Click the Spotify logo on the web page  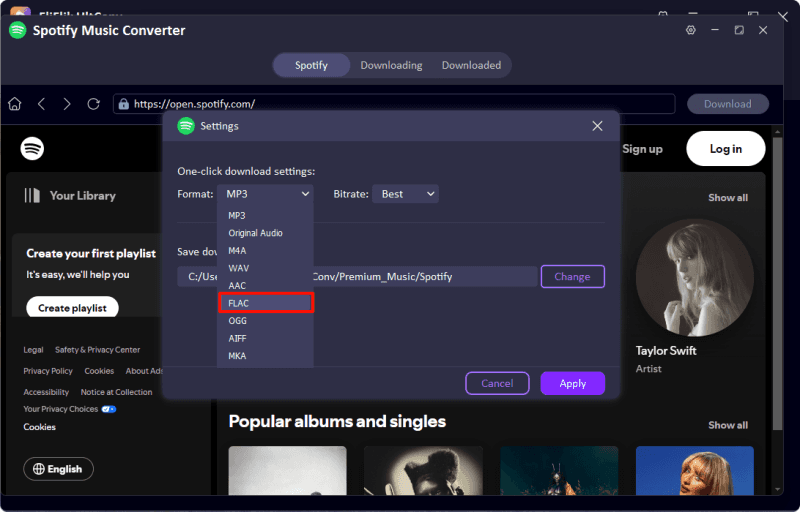click(32, 149)
